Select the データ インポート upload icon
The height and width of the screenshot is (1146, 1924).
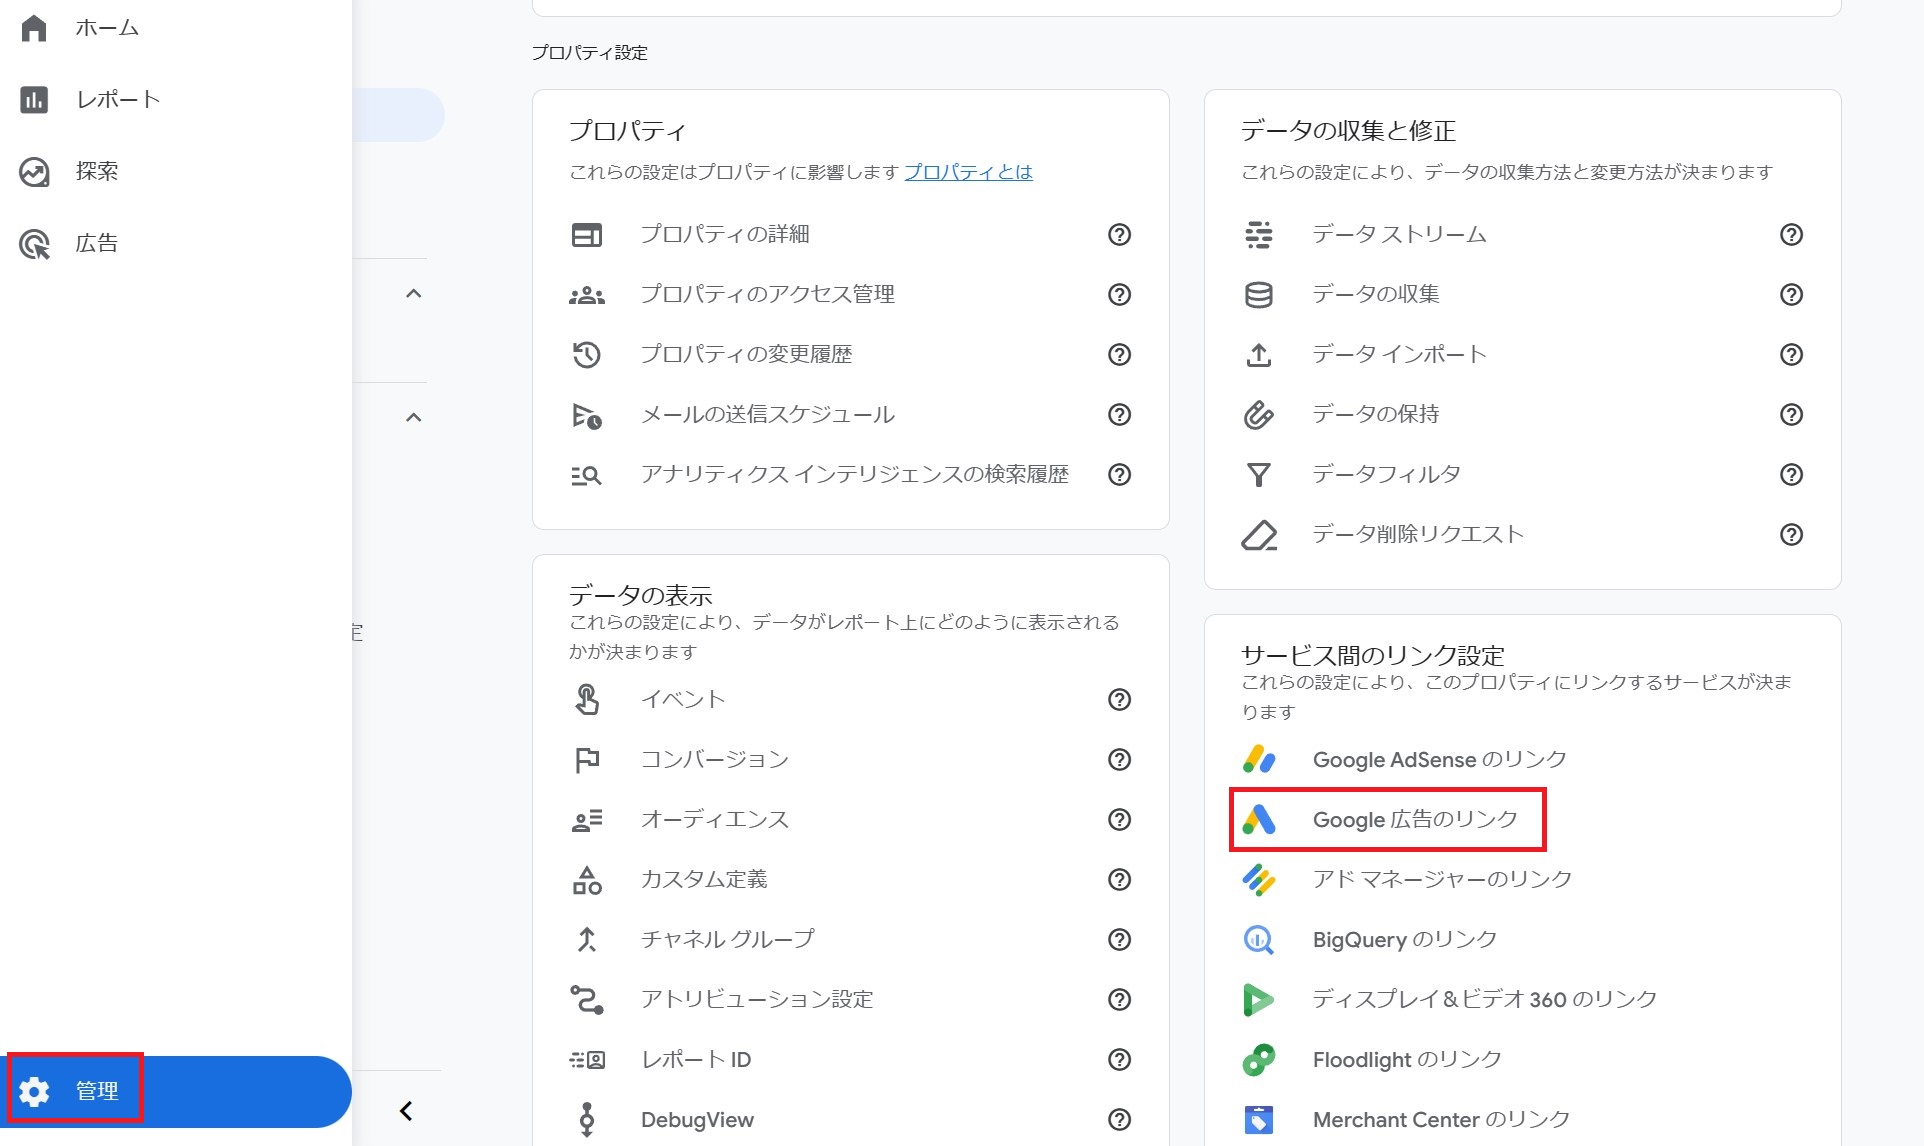point(1259,354)
